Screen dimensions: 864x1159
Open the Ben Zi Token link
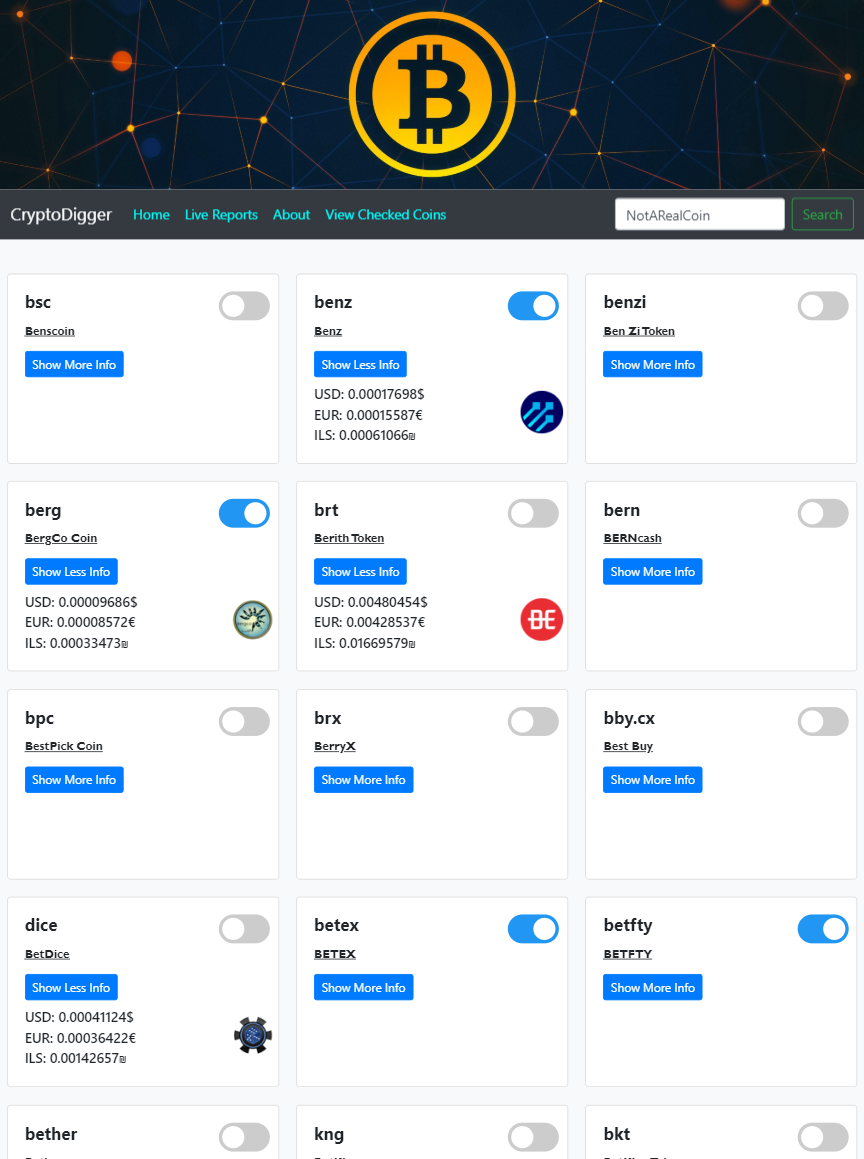(639, 330)
